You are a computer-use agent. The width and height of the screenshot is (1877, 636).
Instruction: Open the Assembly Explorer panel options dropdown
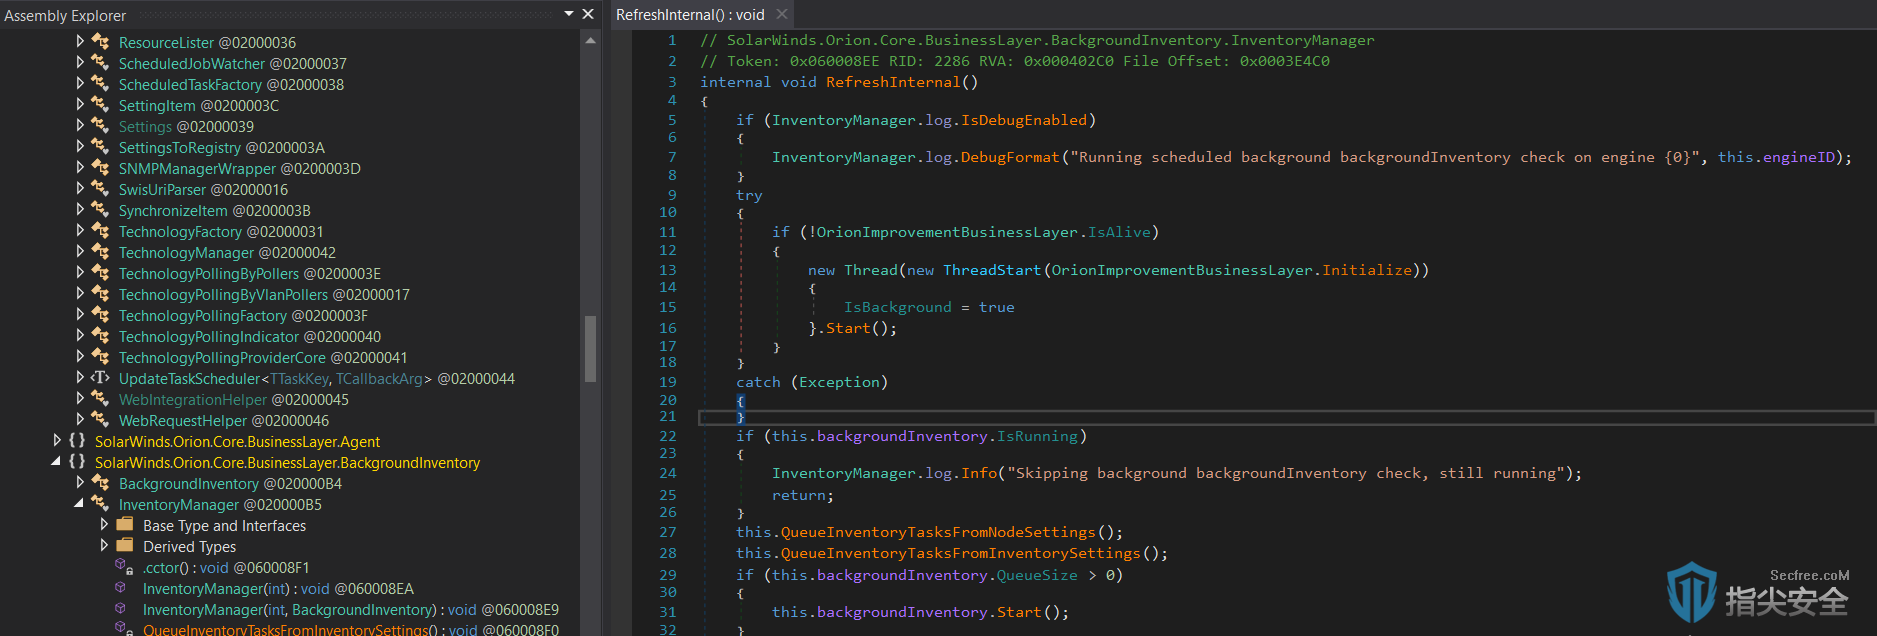[569, 14]
